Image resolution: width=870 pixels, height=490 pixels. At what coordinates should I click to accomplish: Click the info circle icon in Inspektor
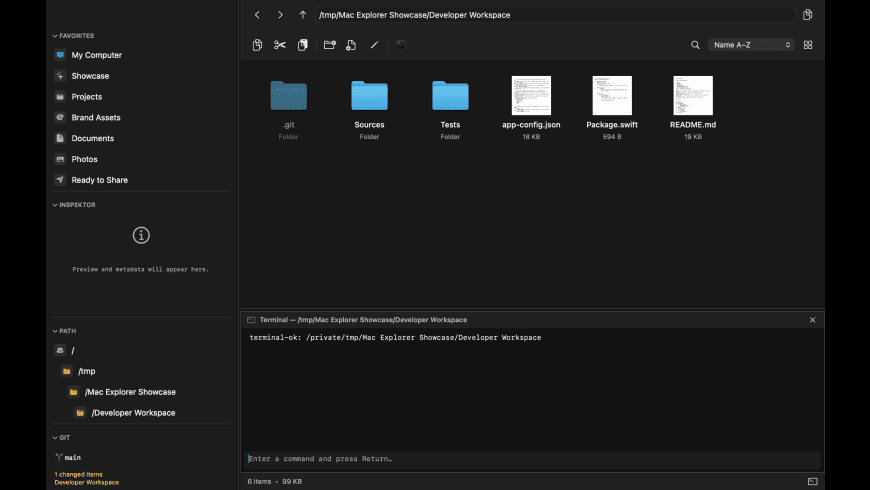tap(141, 235)
